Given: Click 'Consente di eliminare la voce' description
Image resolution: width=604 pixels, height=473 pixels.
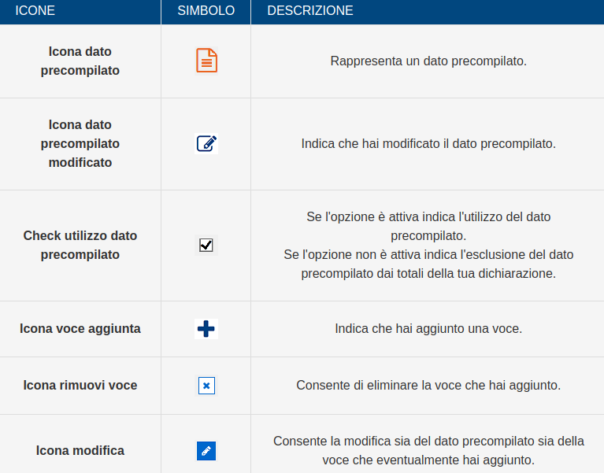Looking at the screenshot, I should 428,385.
